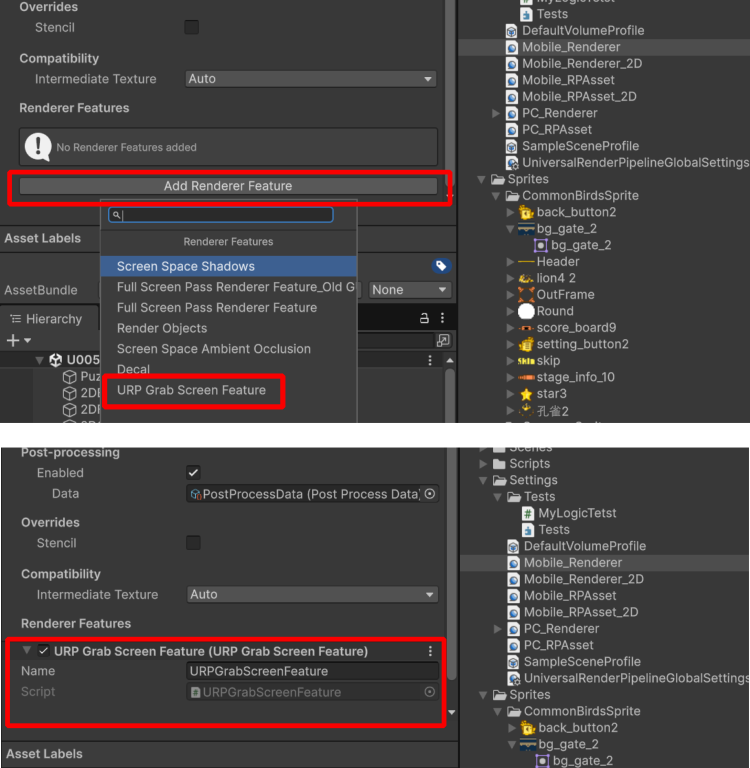Open the AssetBundle variant None dropdown

tap(410, 290)
